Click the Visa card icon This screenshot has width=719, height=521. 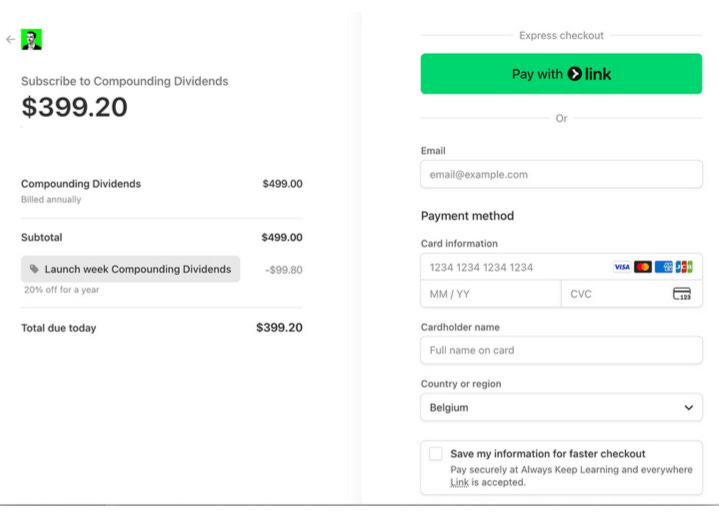622,267
